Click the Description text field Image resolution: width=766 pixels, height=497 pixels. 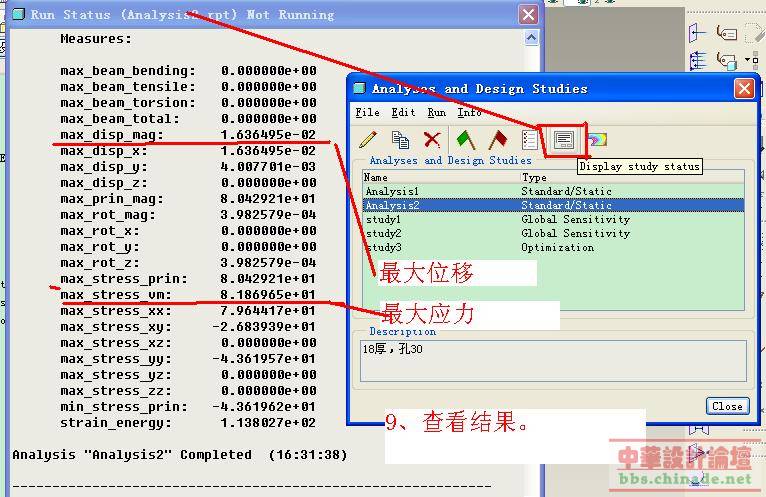tap(553, 361)
